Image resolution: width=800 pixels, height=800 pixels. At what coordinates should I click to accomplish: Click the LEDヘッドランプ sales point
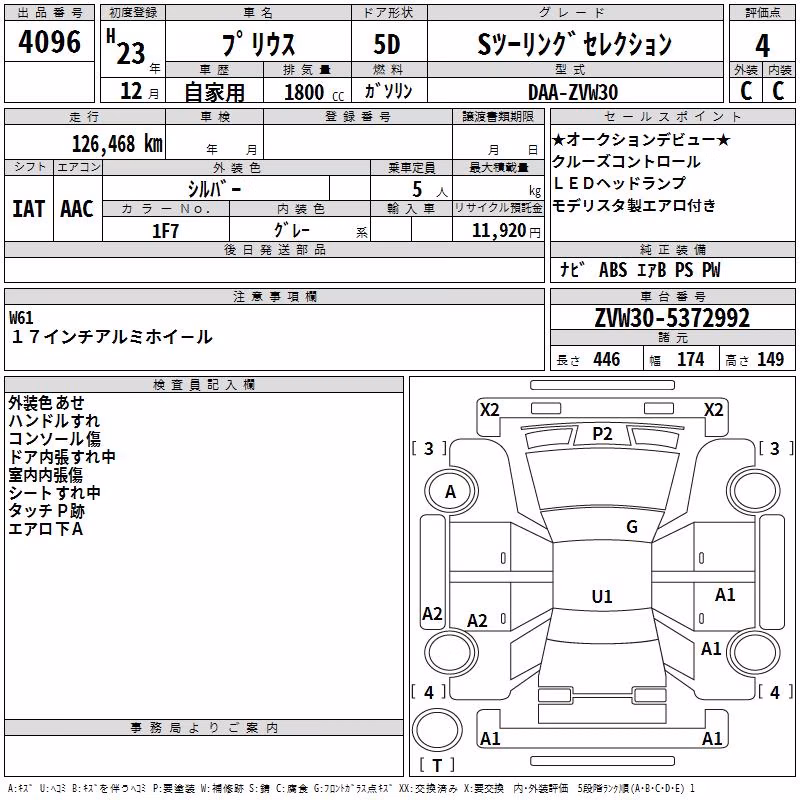tap(619, 183)
